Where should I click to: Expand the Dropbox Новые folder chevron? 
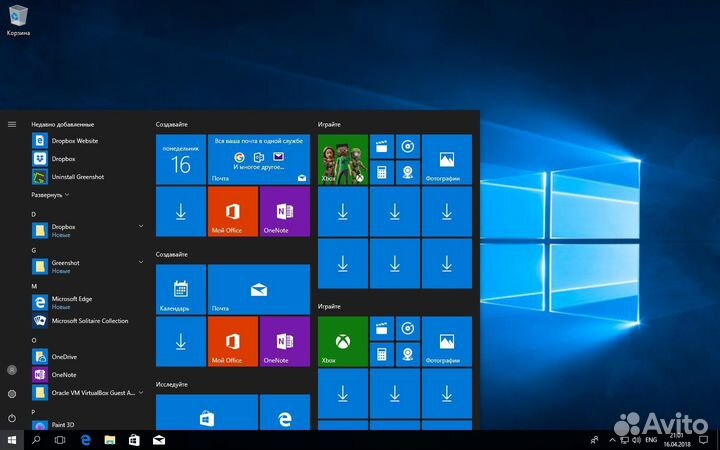coord(141,226)
